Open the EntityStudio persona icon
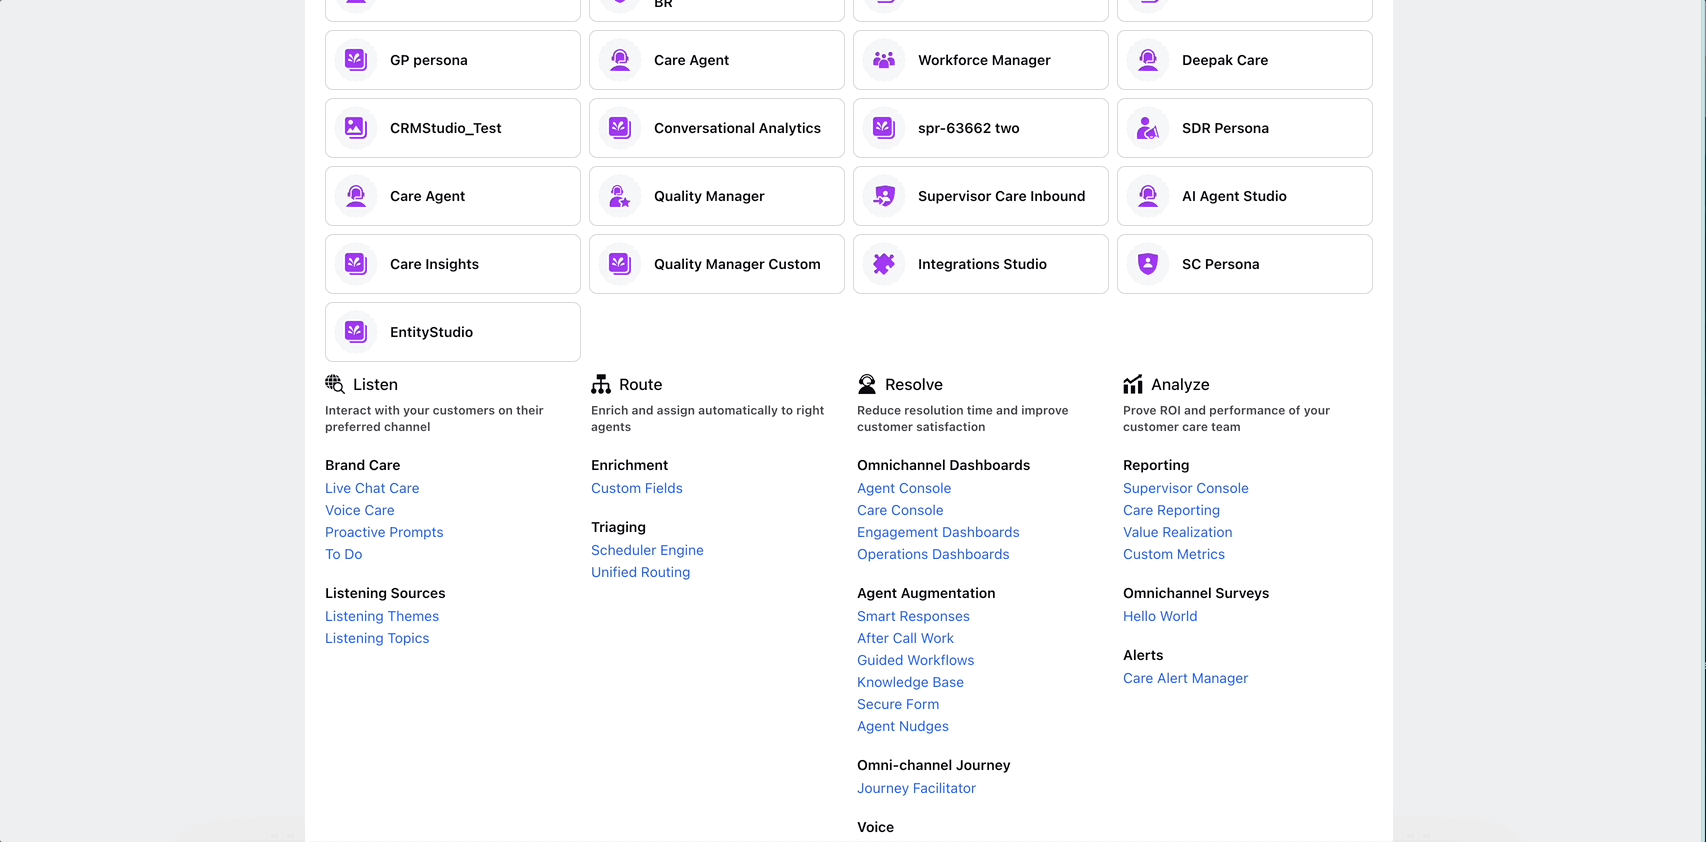Image resolution: width=1706 pixels, height=842 pixels. (x=356, y=332)
